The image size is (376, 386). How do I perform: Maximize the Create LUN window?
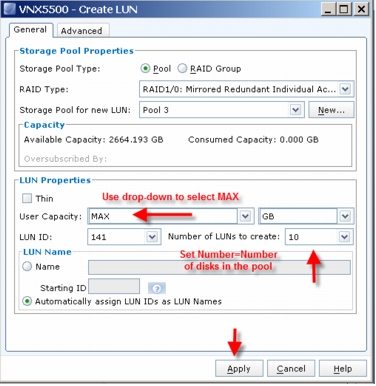coord(344,9)
